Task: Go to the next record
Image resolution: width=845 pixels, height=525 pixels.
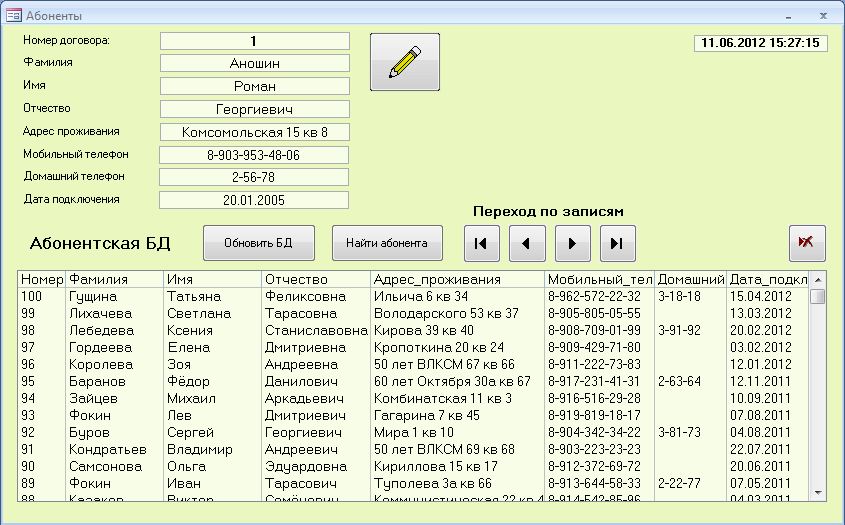Action: coord(573,243)
